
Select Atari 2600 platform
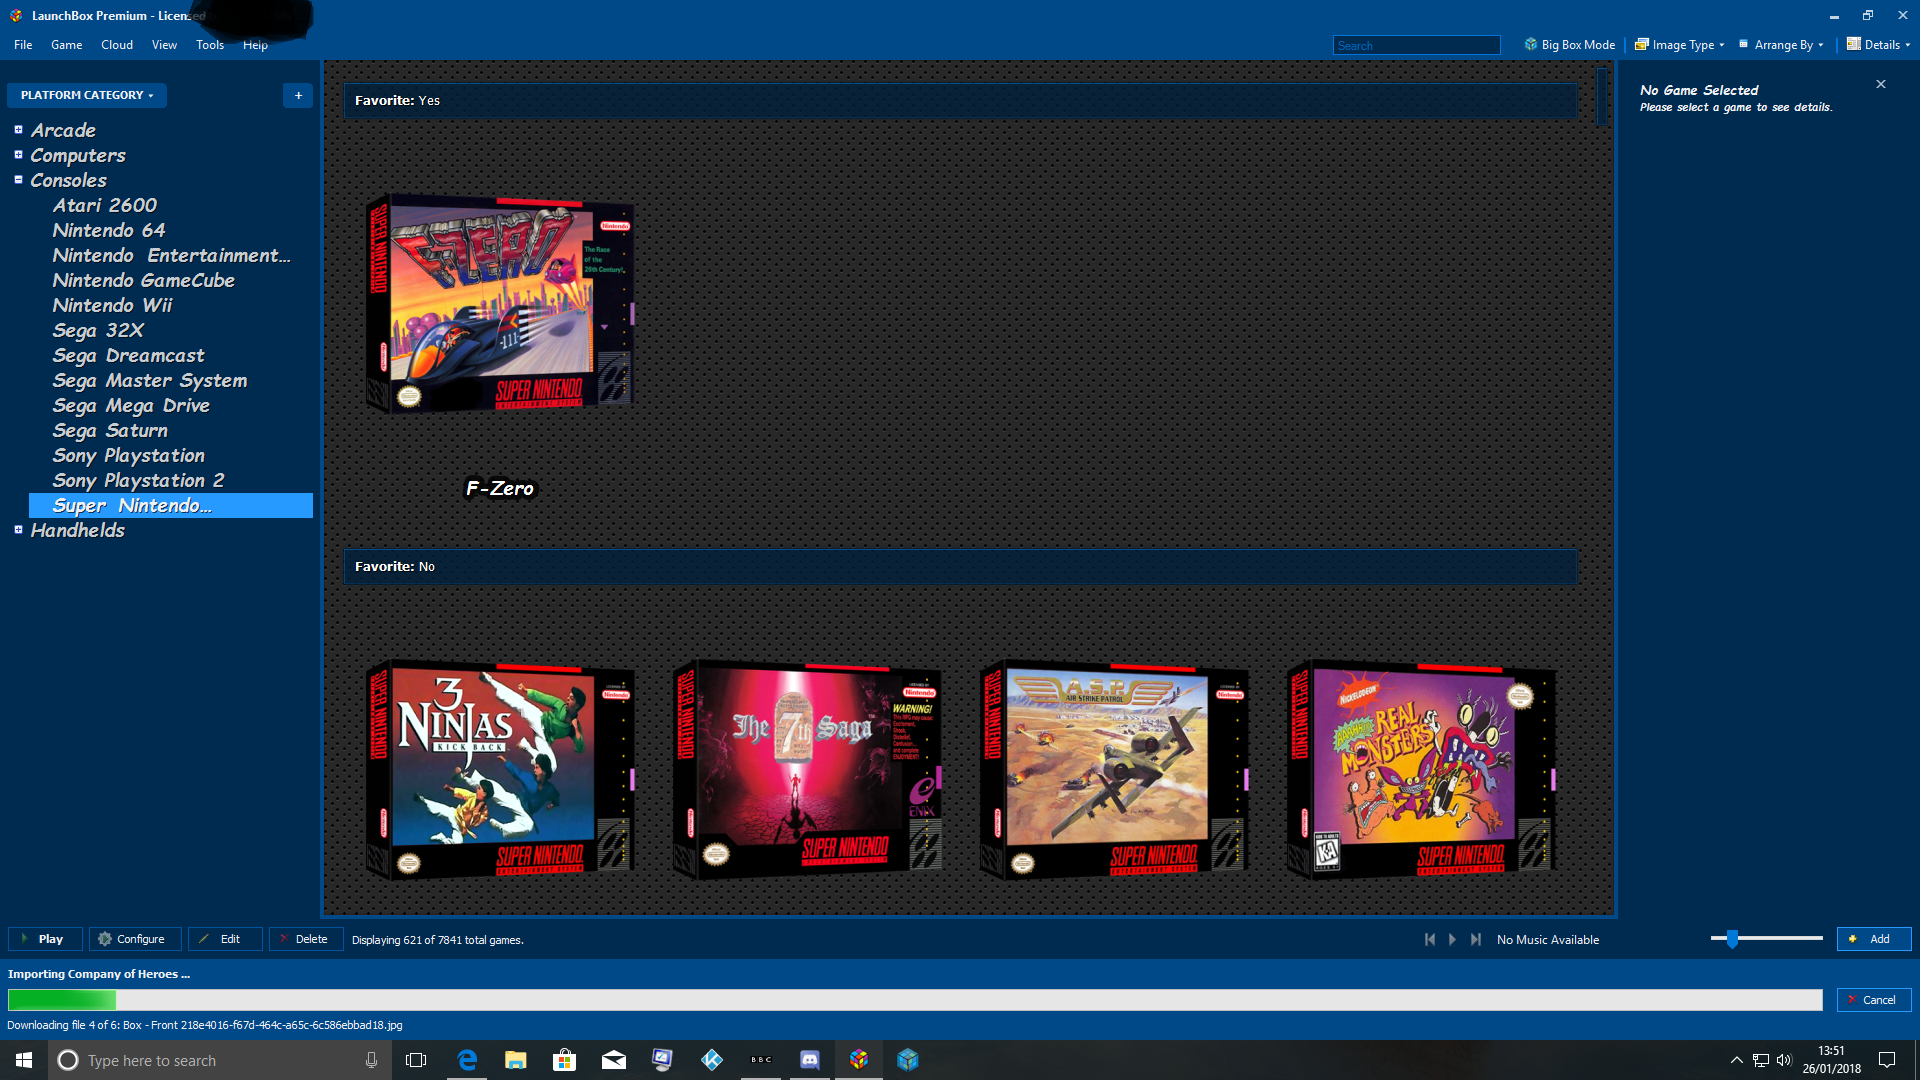(x=105, y=205)
